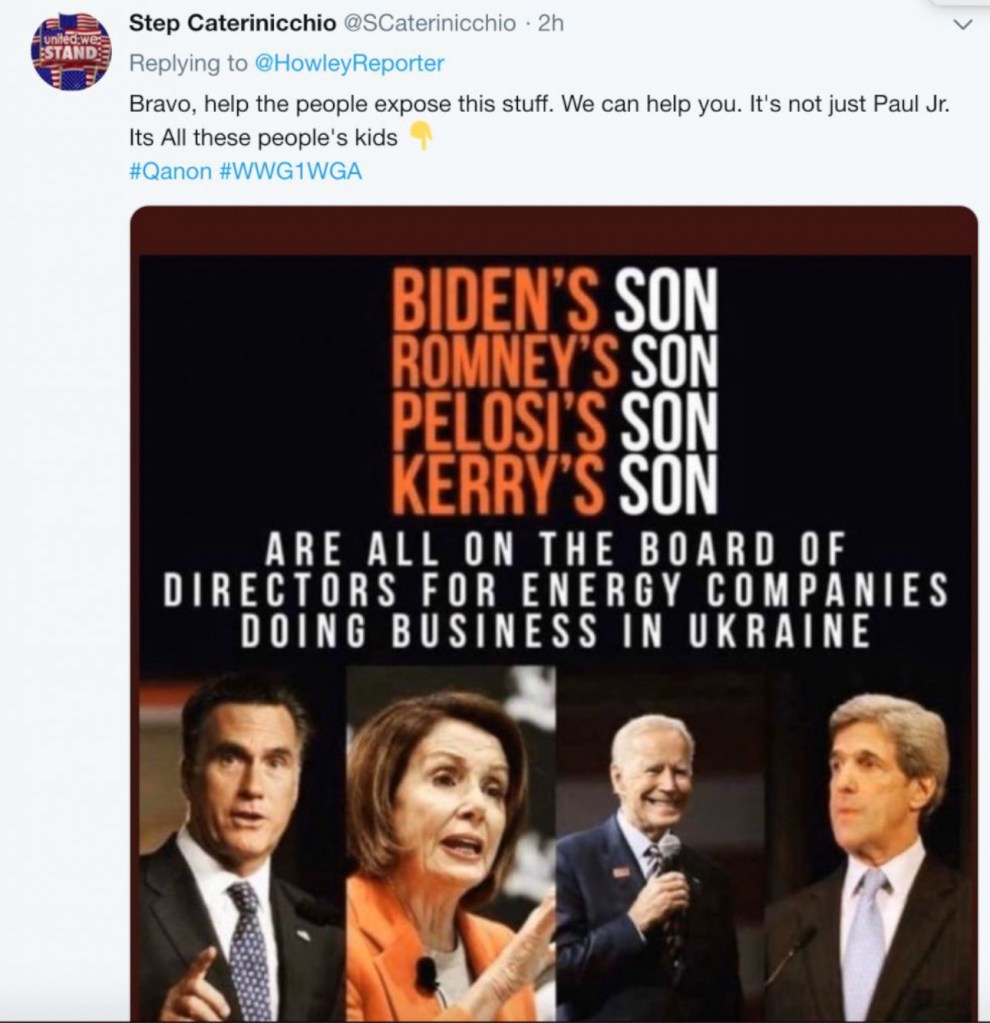Click the orange BIDEN'S text in the image

(x=497, y=298)
